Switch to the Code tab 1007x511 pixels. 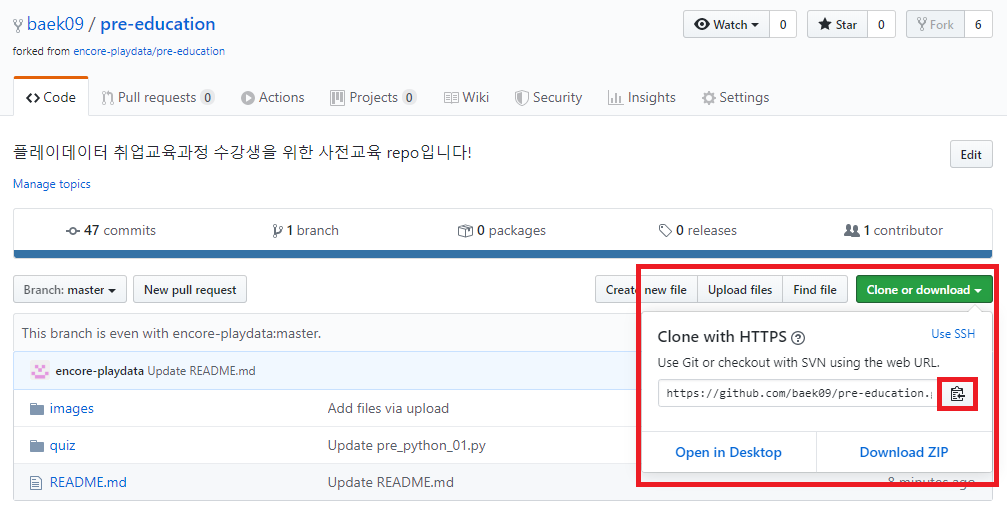pos(51,98)
